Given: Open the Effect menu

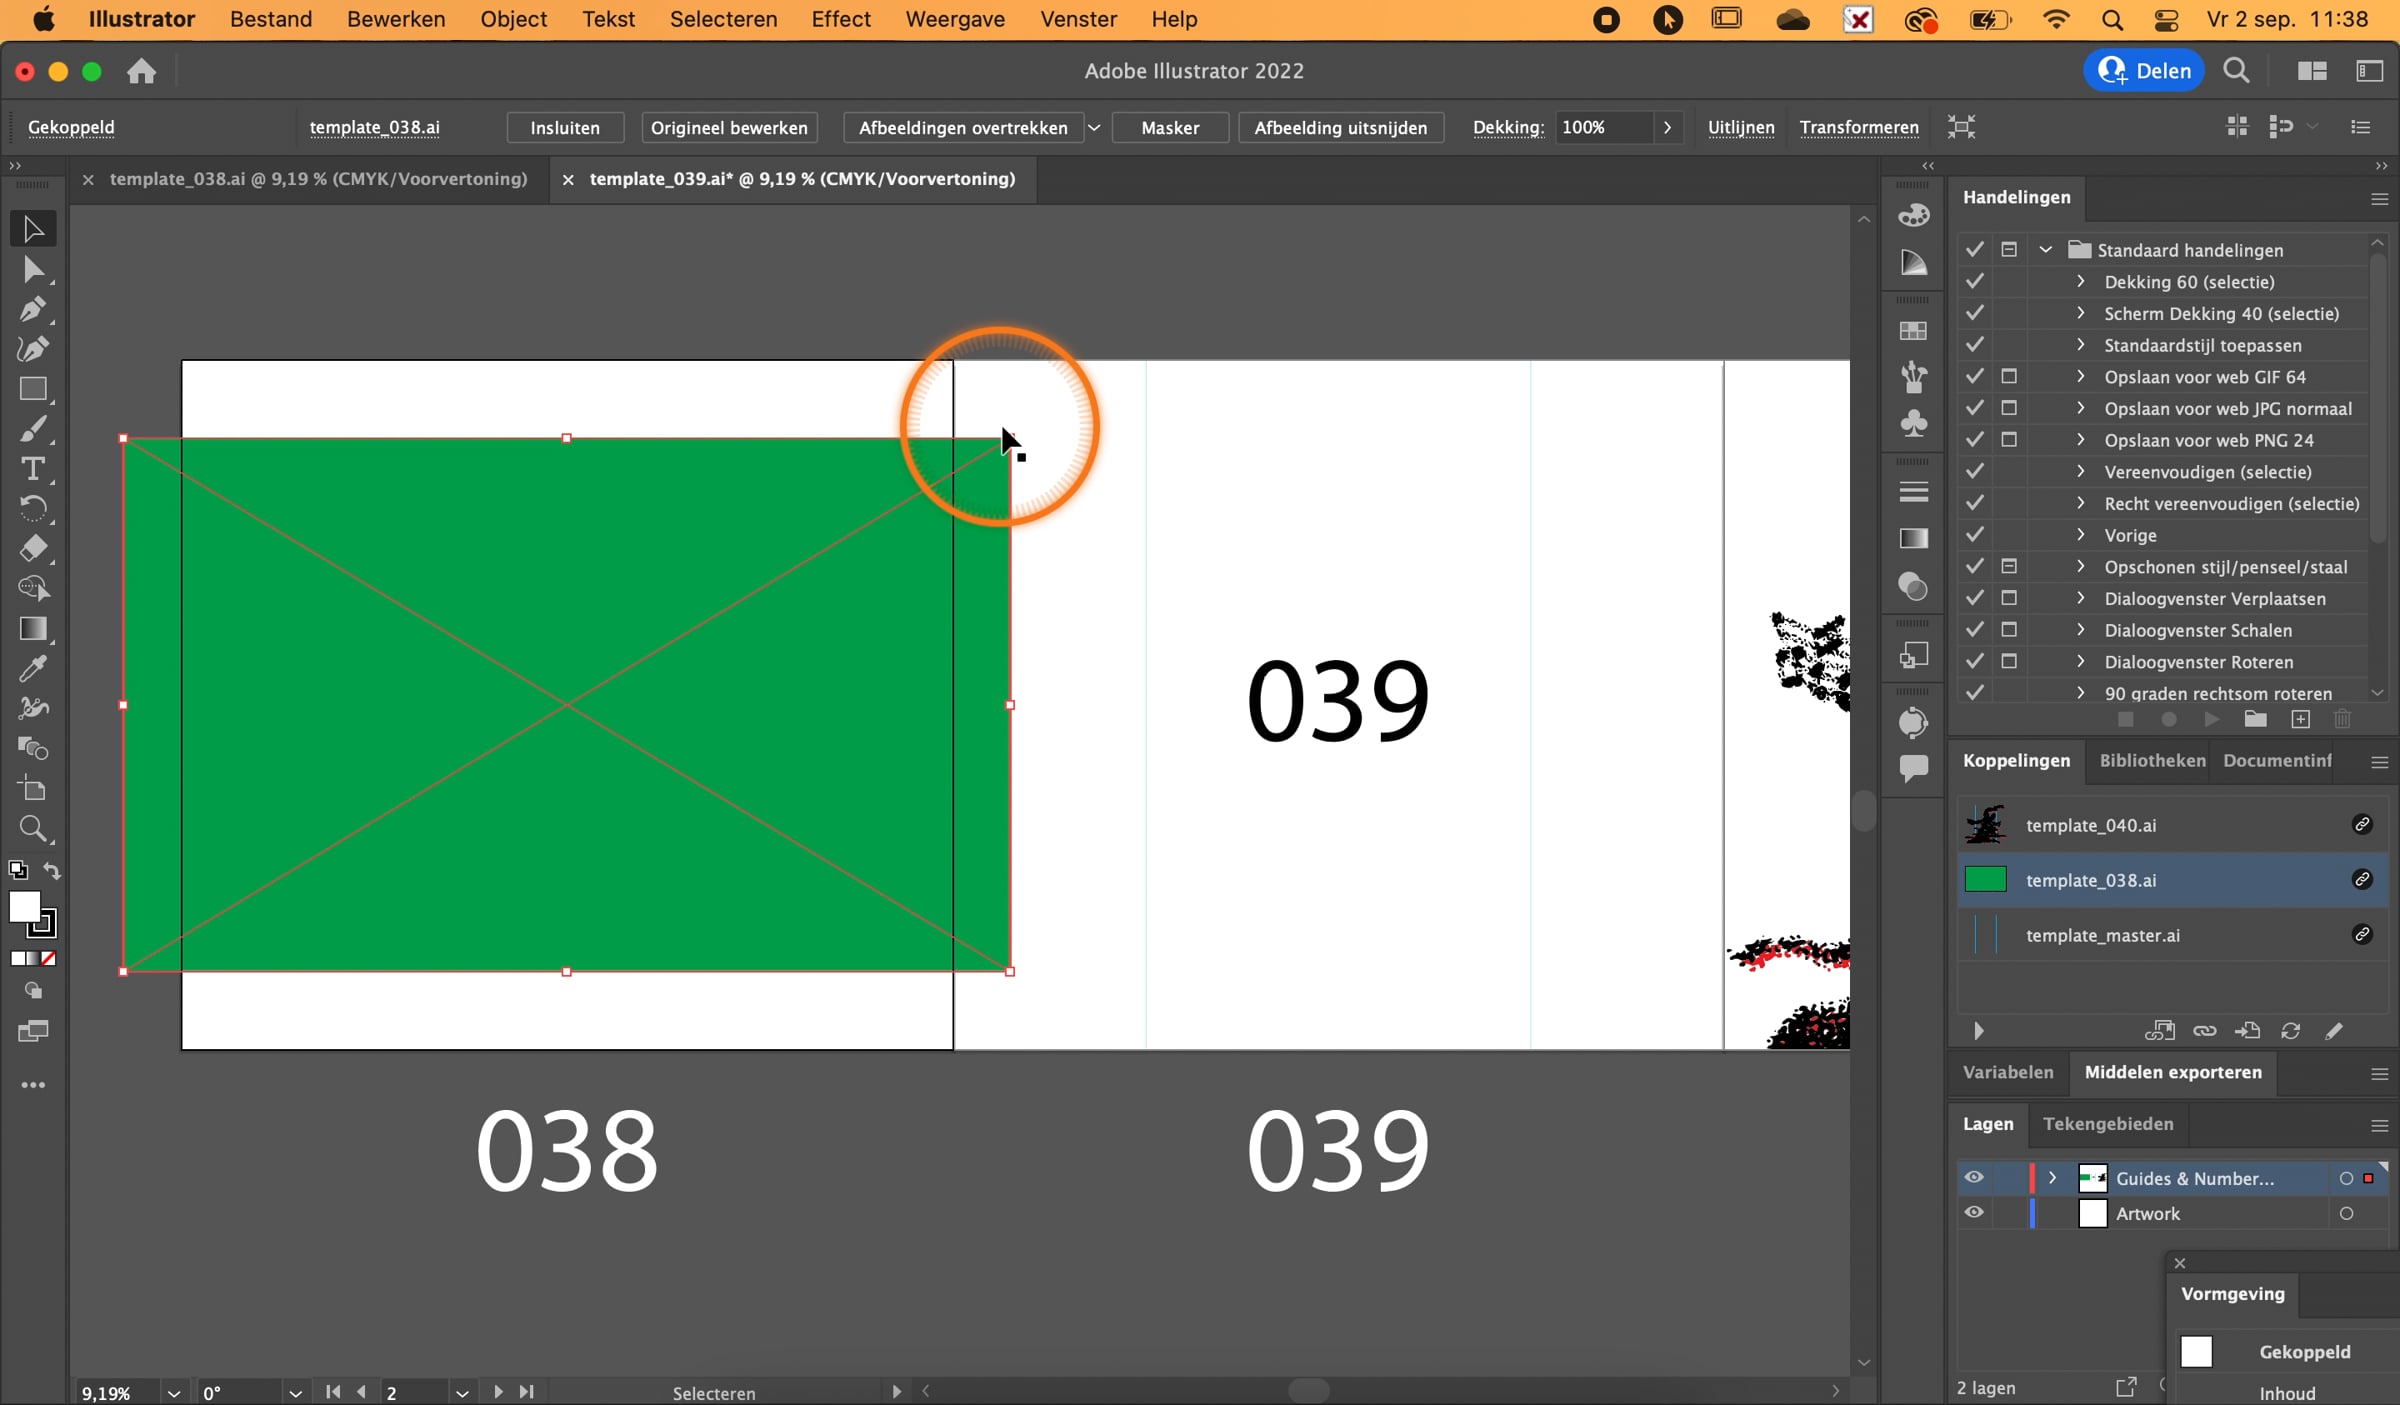Looking at the screenshot, I should coord(840,19).
